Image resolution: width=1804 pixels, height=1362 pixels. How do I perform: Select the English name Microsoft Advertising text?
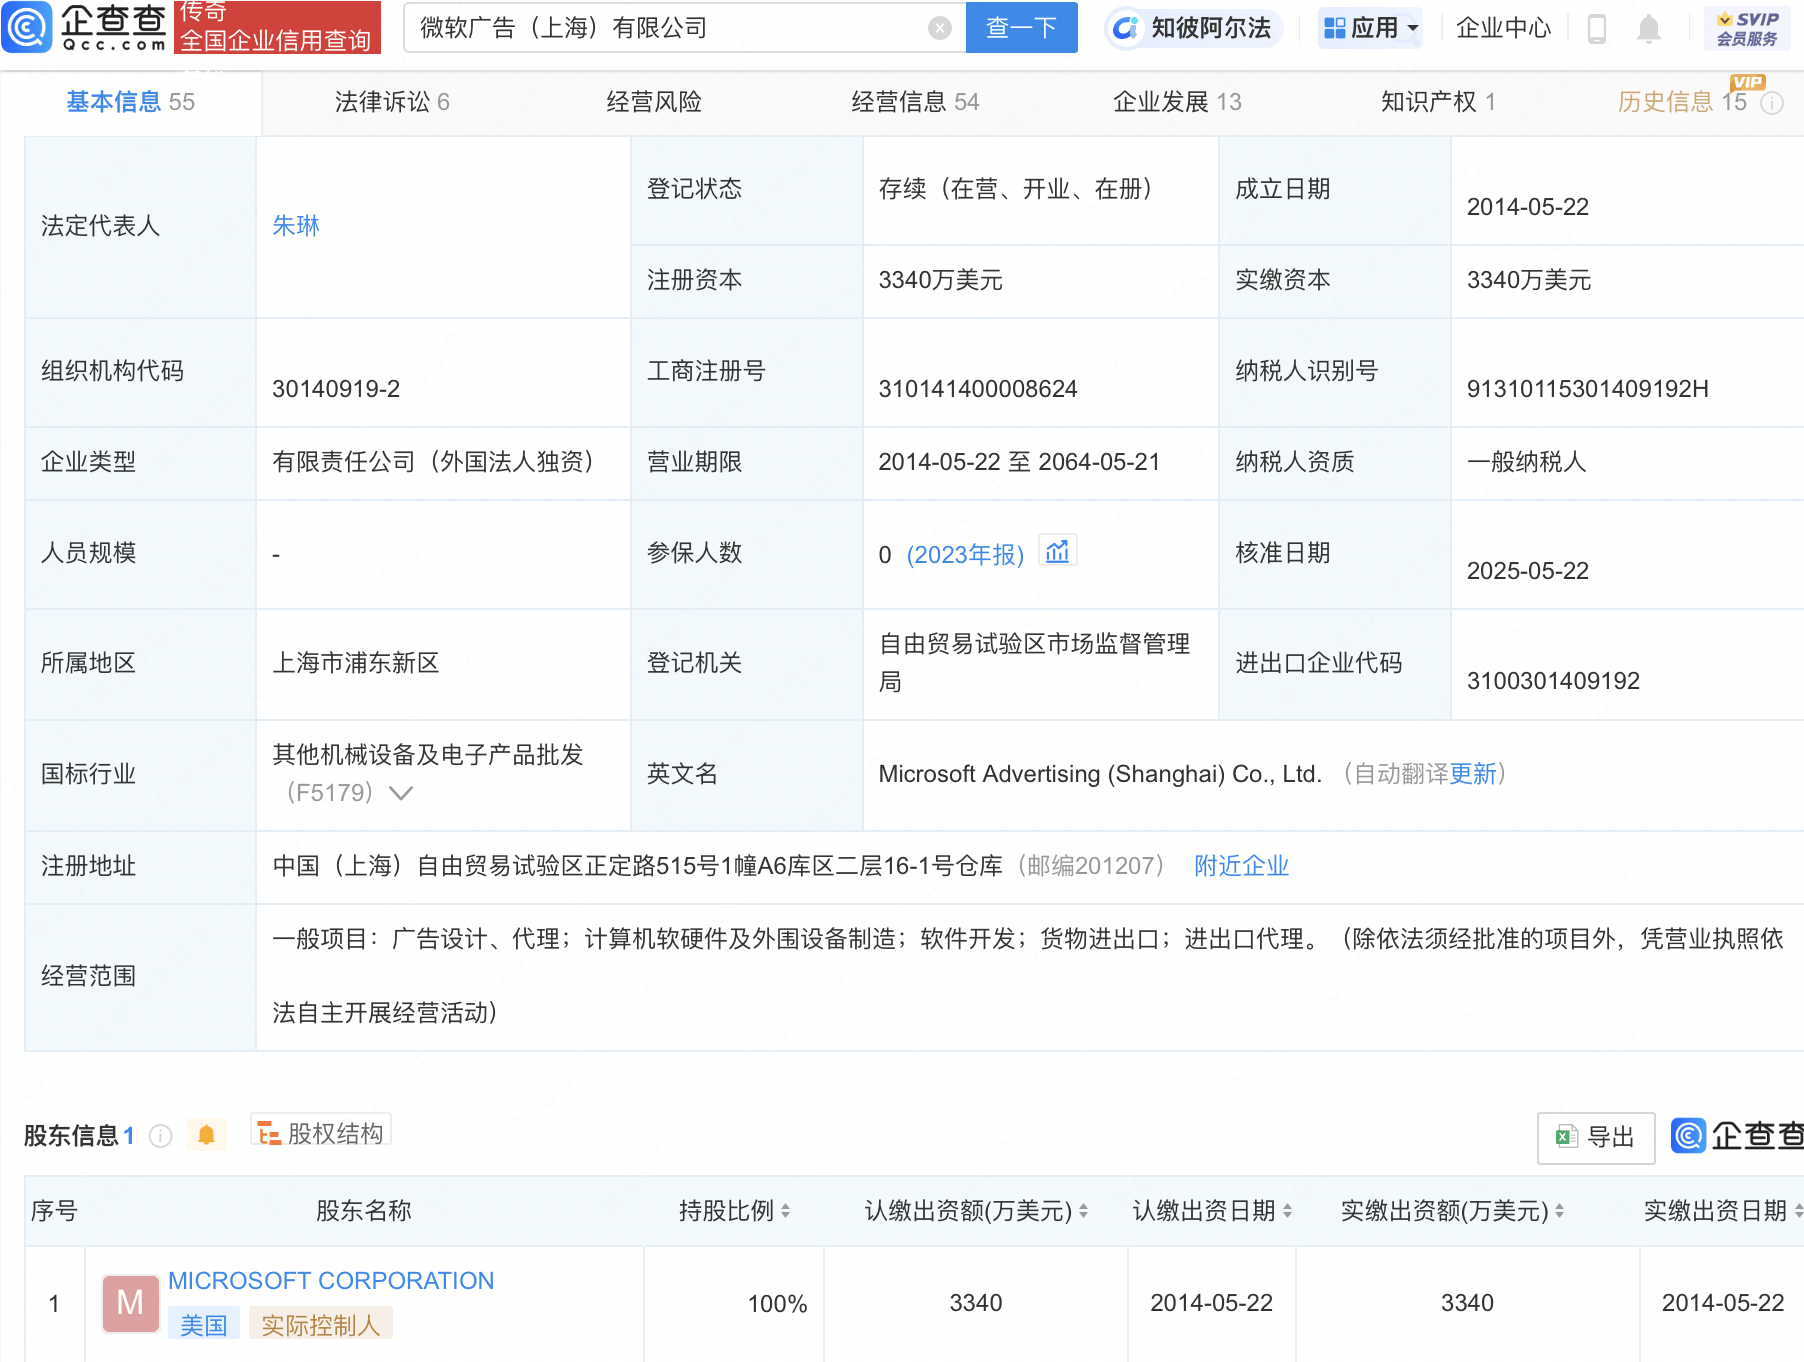pyautogui.click(x=1100, y=774)
